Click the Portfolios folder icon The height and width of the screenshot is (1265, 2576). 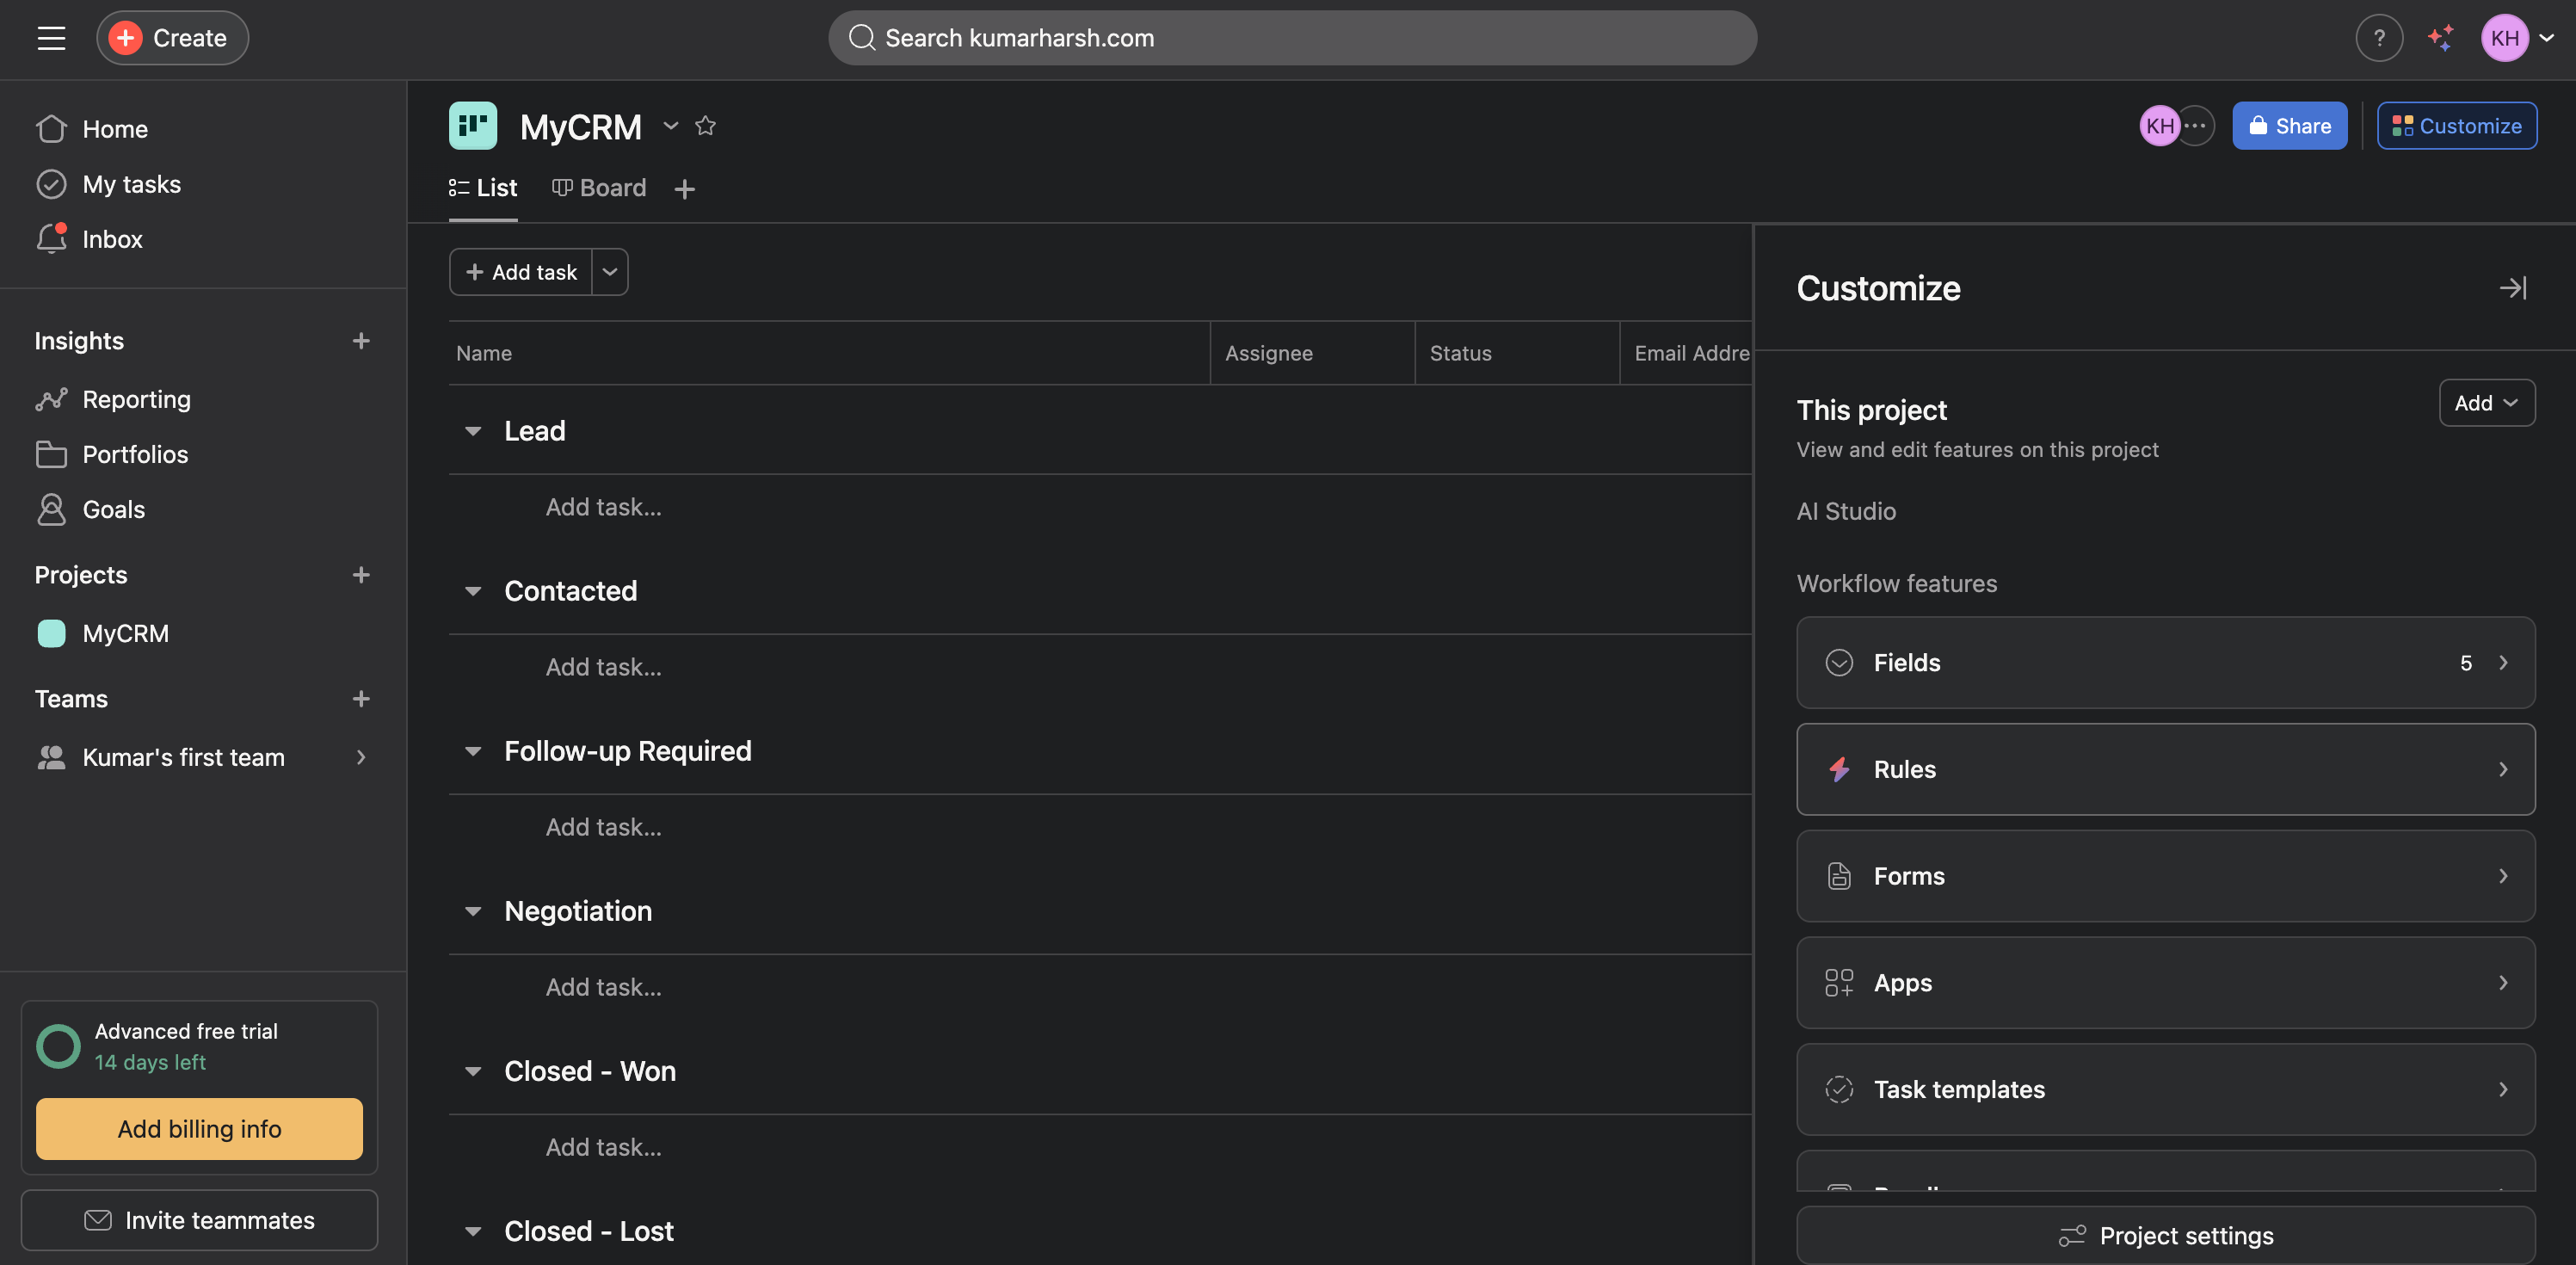coord(52,453)
